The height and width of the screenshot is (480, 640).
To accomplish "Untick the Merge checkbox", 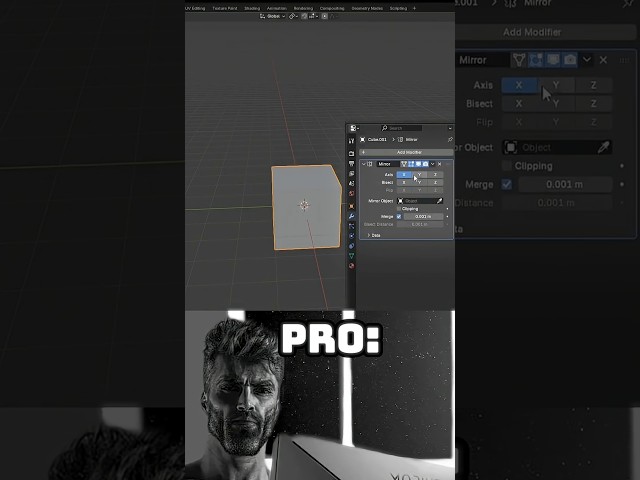I will [399, 217].
